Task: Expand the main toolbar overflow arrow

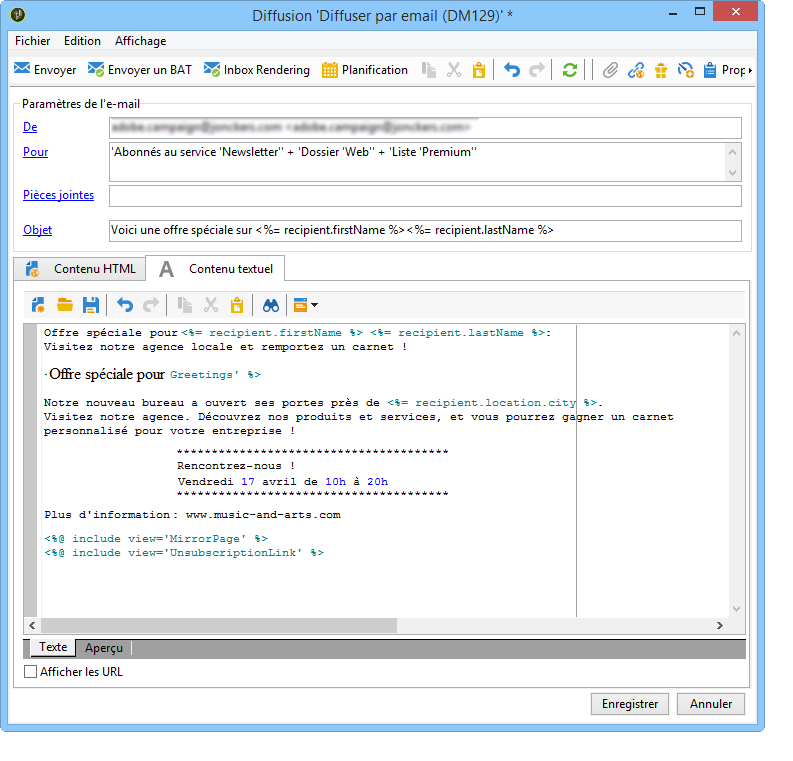Action: 750,70
